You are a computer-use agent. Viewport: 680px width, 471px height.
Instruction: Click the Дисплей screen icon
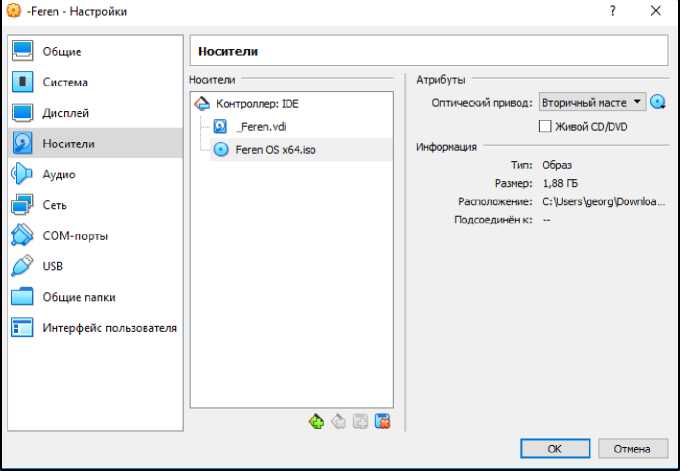coord(22,113)
